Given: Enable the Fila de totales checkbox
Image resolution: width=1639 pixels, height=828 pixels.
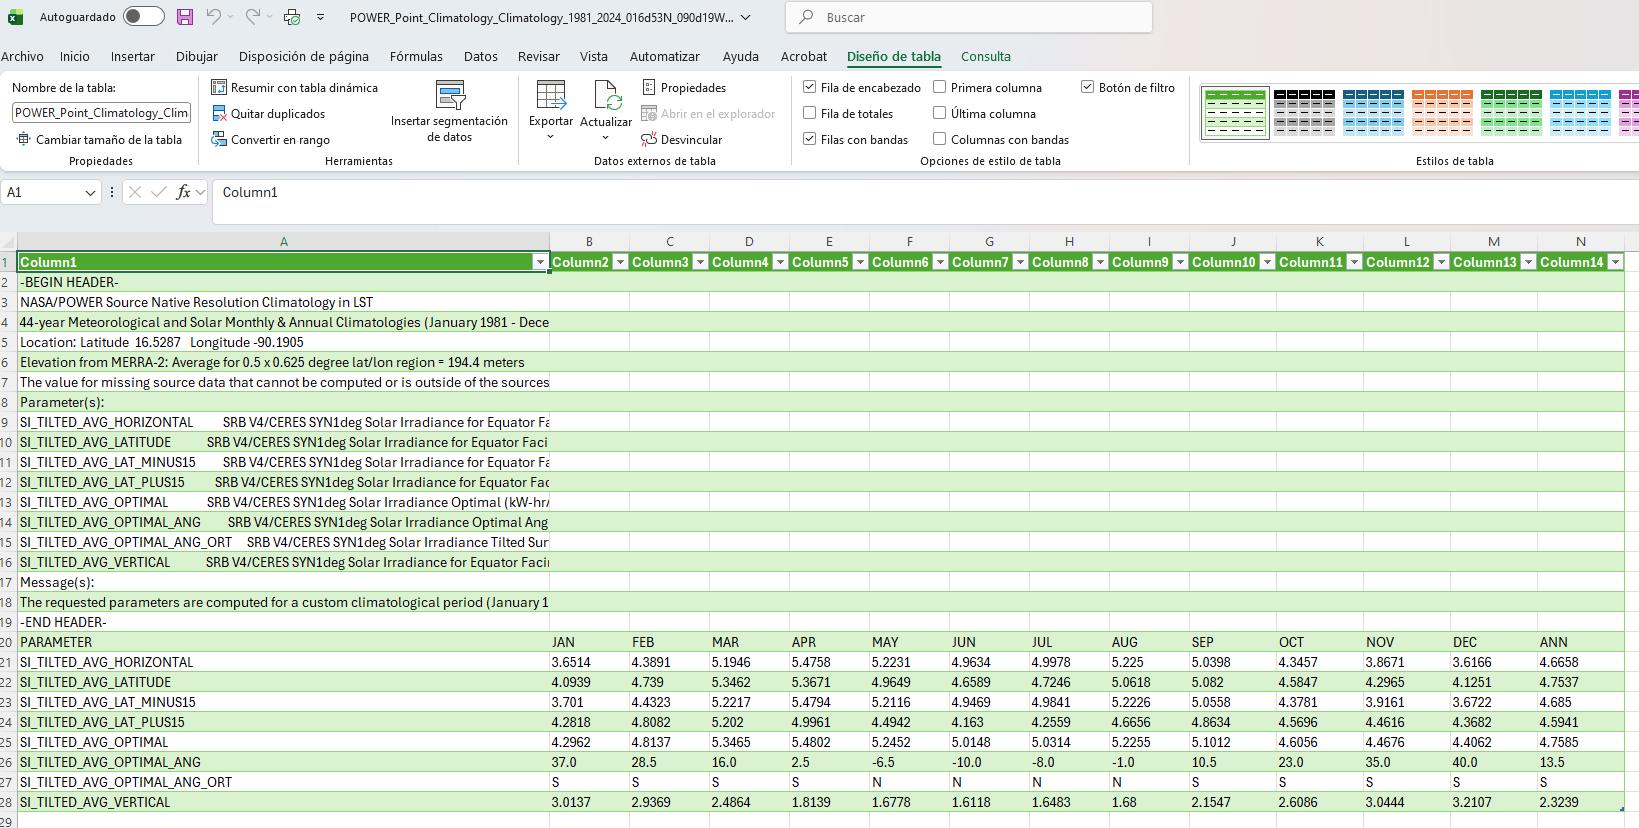Looking at the screenshot, I should pos(810,114).
